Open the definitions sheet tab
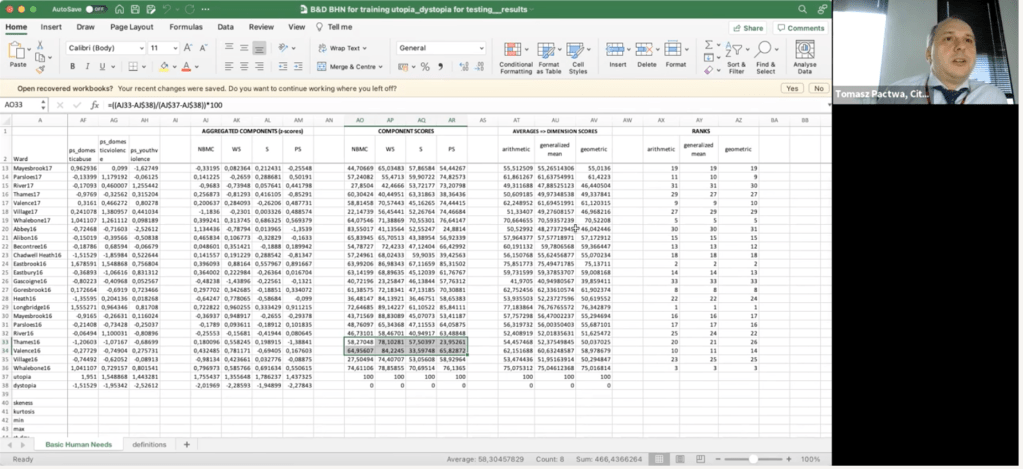This screenshot has width=1023, height=469. 148,442
